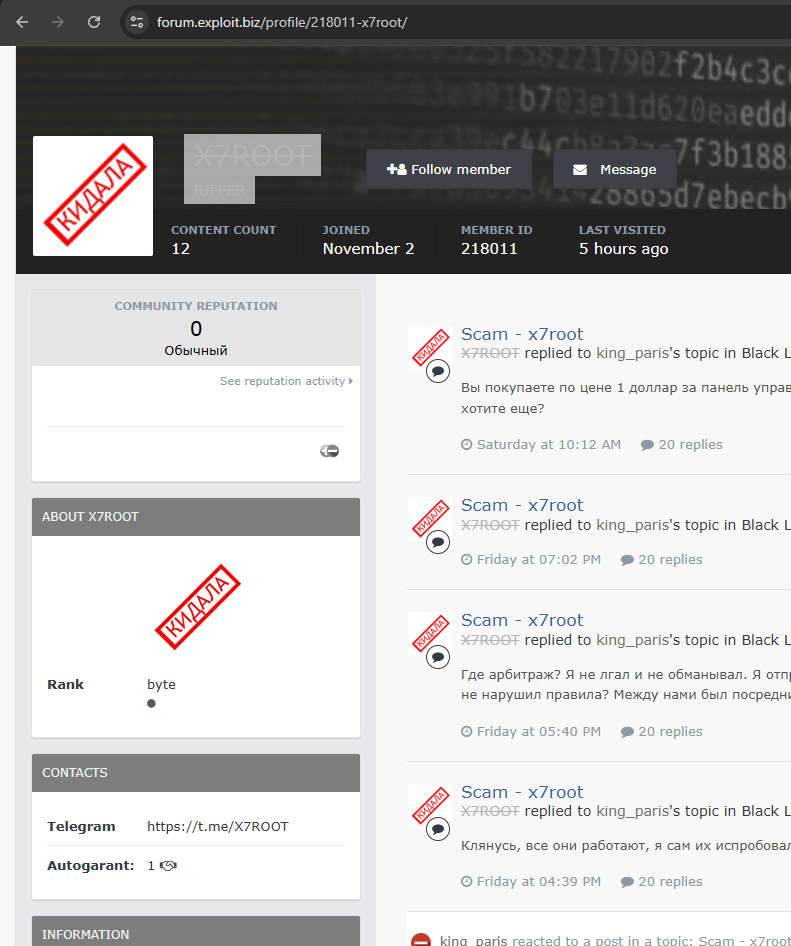Click the Last Visited 5 hours ago text

click(x=624, y=249)
